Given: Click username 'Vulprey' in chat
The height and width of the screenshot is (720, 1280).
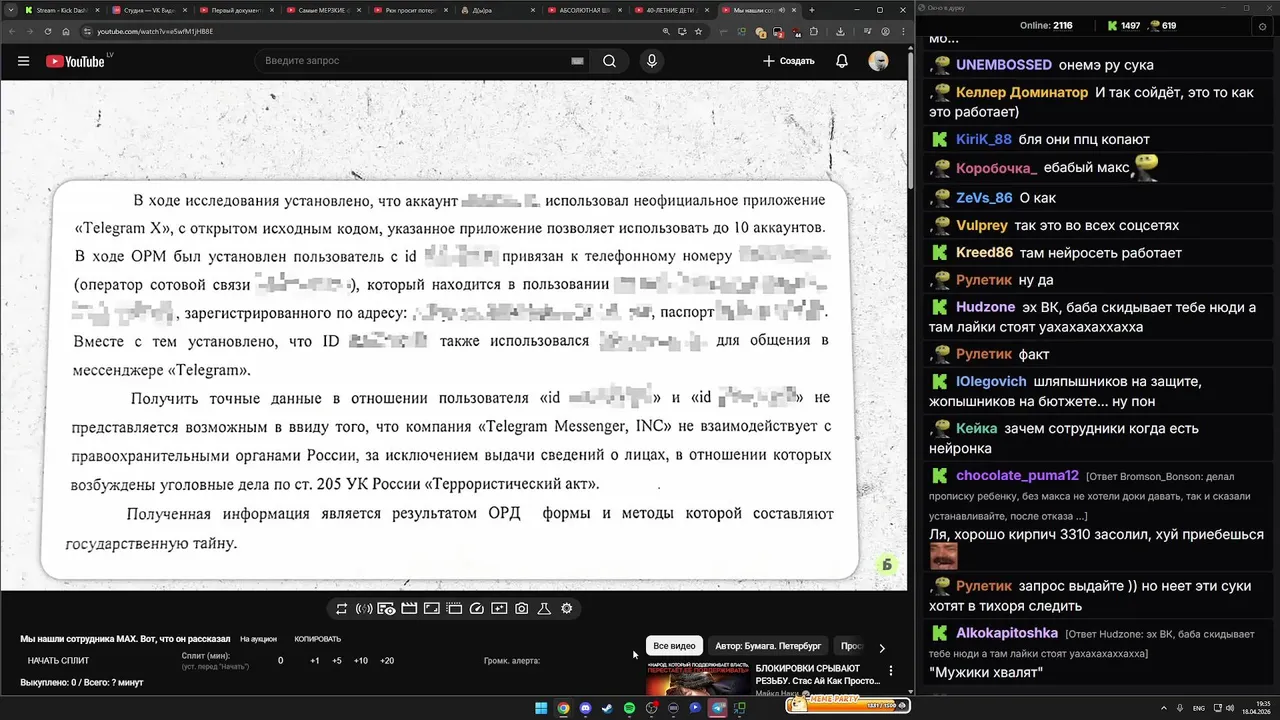Looking at the screenshot, I should pyautogui.click(x=981, y=226).
